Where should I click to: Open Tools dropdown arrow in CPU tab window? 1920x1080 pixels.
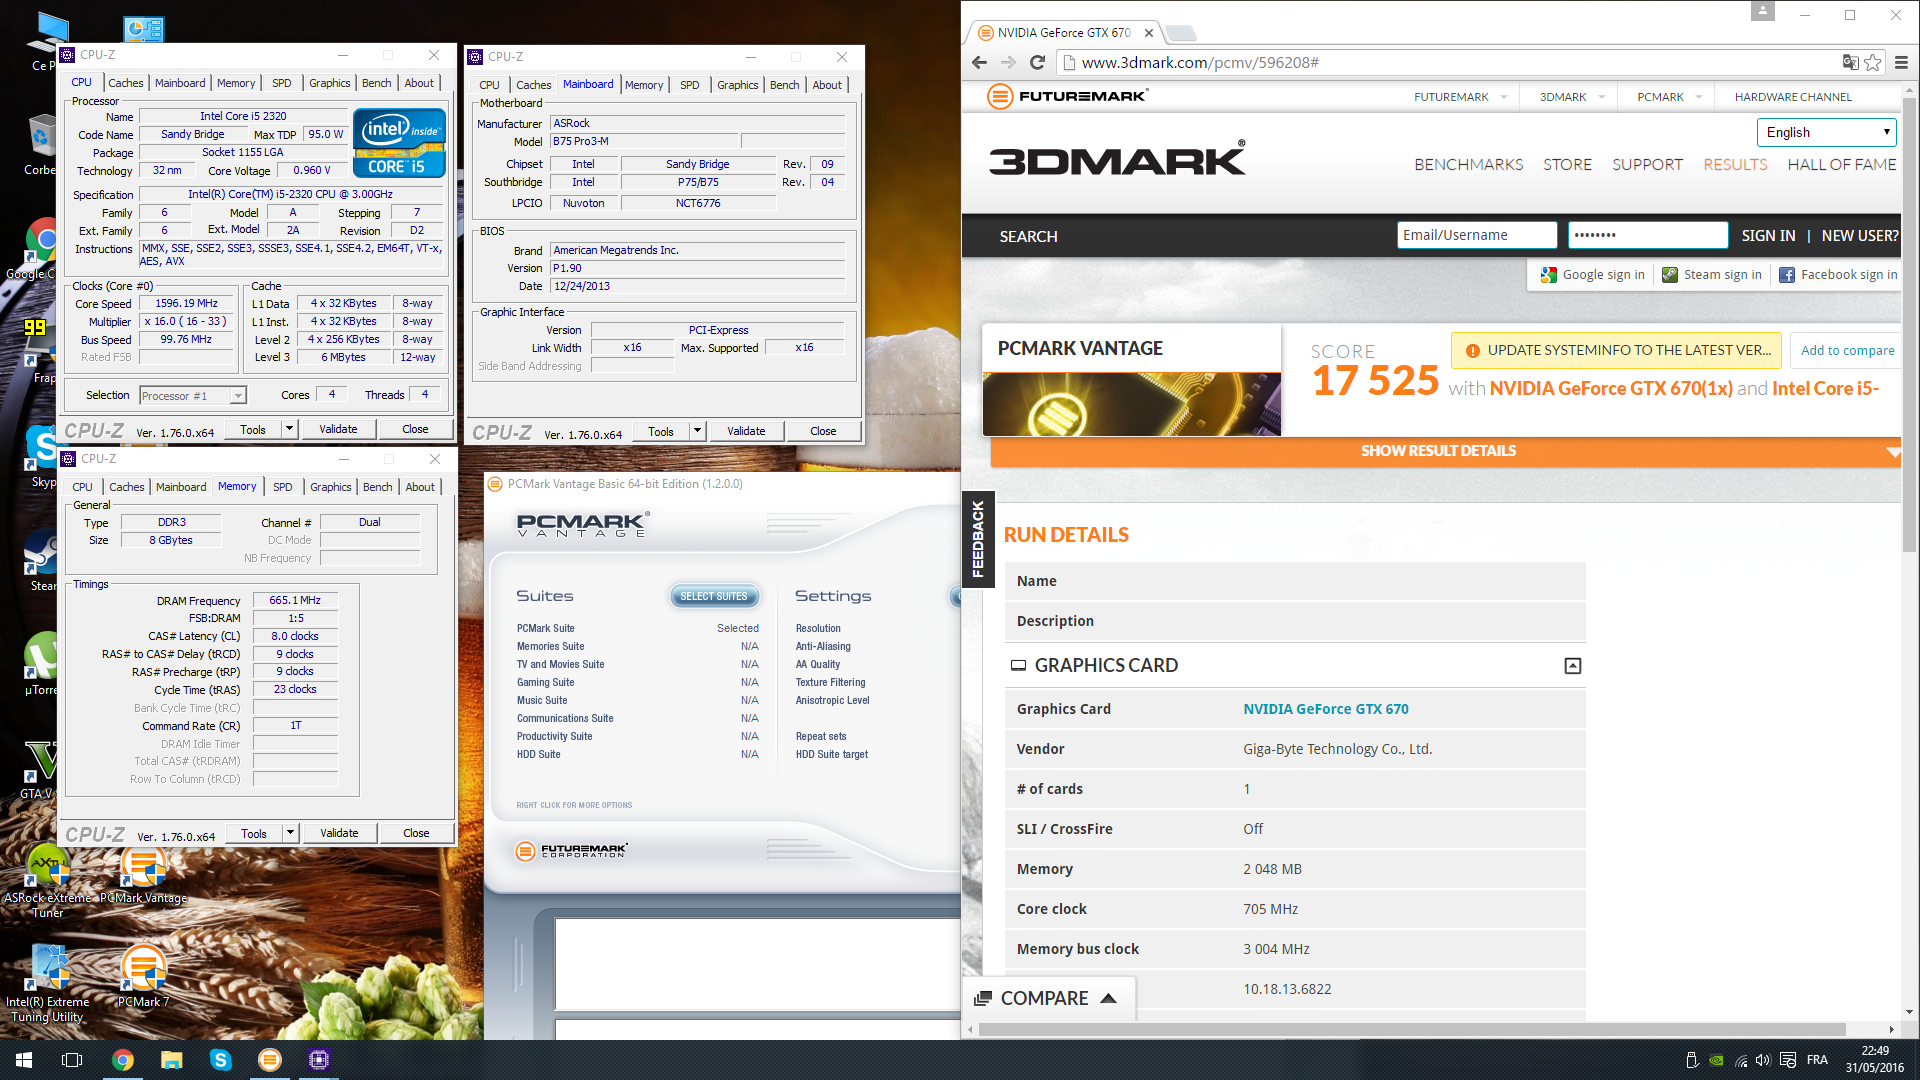point(290,429)
